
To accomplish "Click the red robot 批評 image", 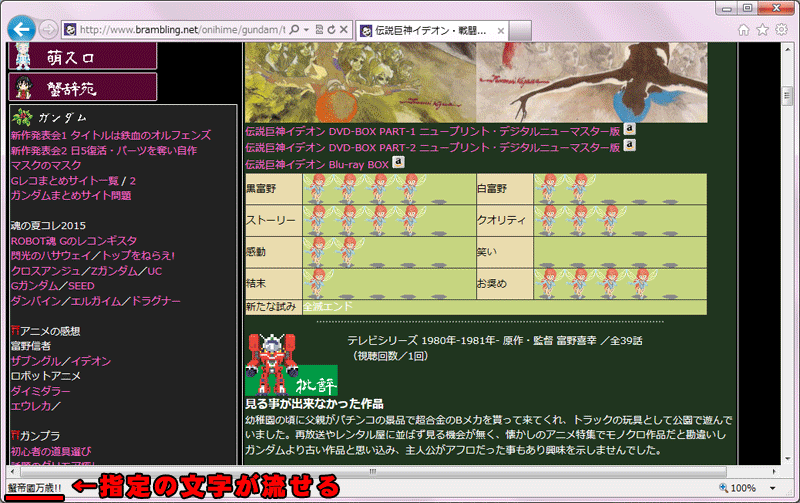I will [x=291, y=365].
